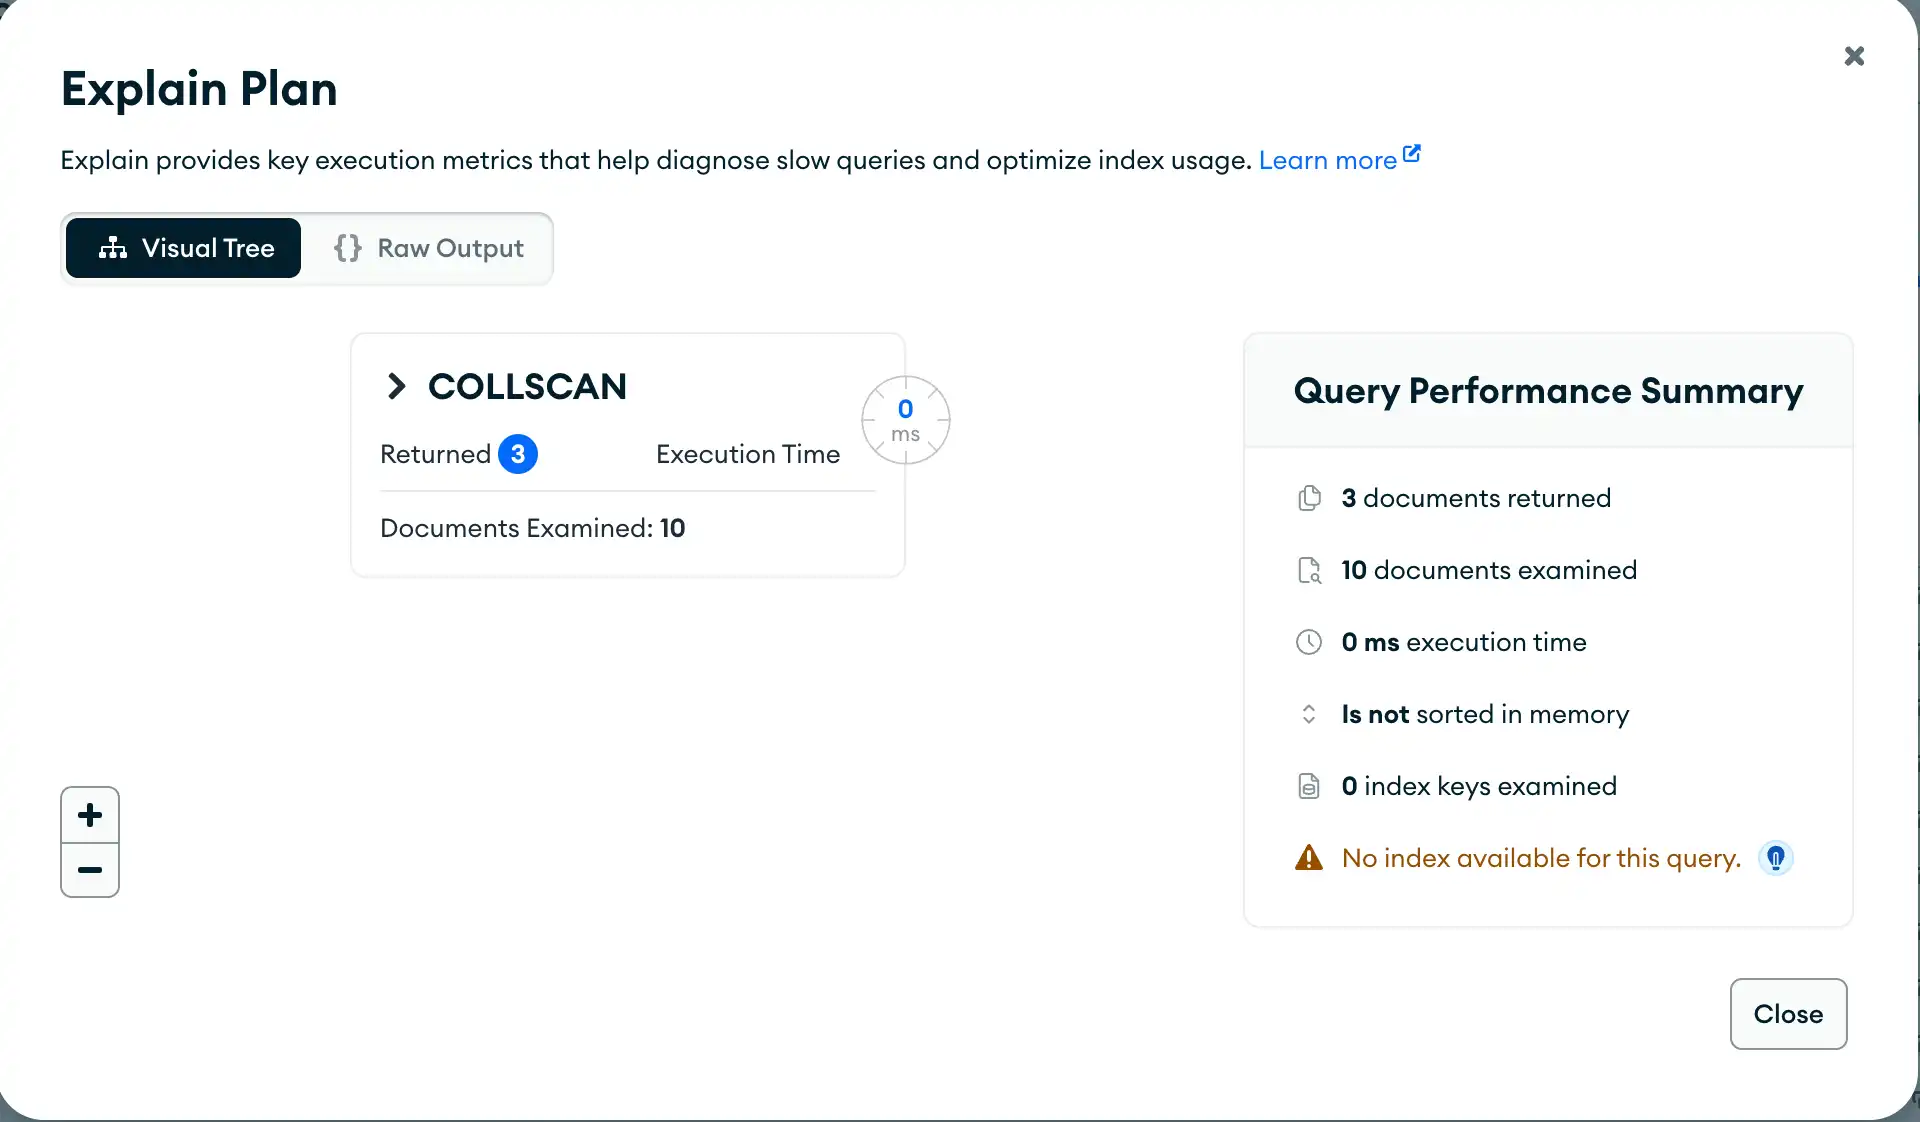This screenshot has width=1920, height=1122.
Task: Click the documents returned icon in summary
Action: point(1308,497)
